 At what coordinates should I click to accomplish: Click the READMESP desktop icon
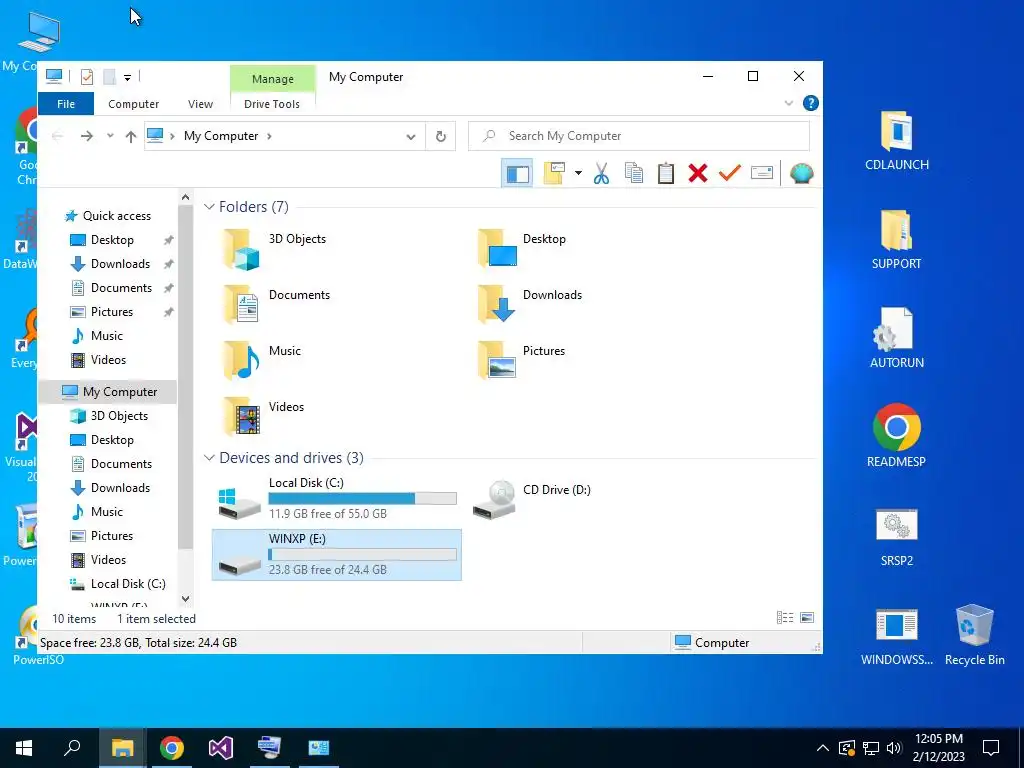pyautogui.click(x=897, y=436)
